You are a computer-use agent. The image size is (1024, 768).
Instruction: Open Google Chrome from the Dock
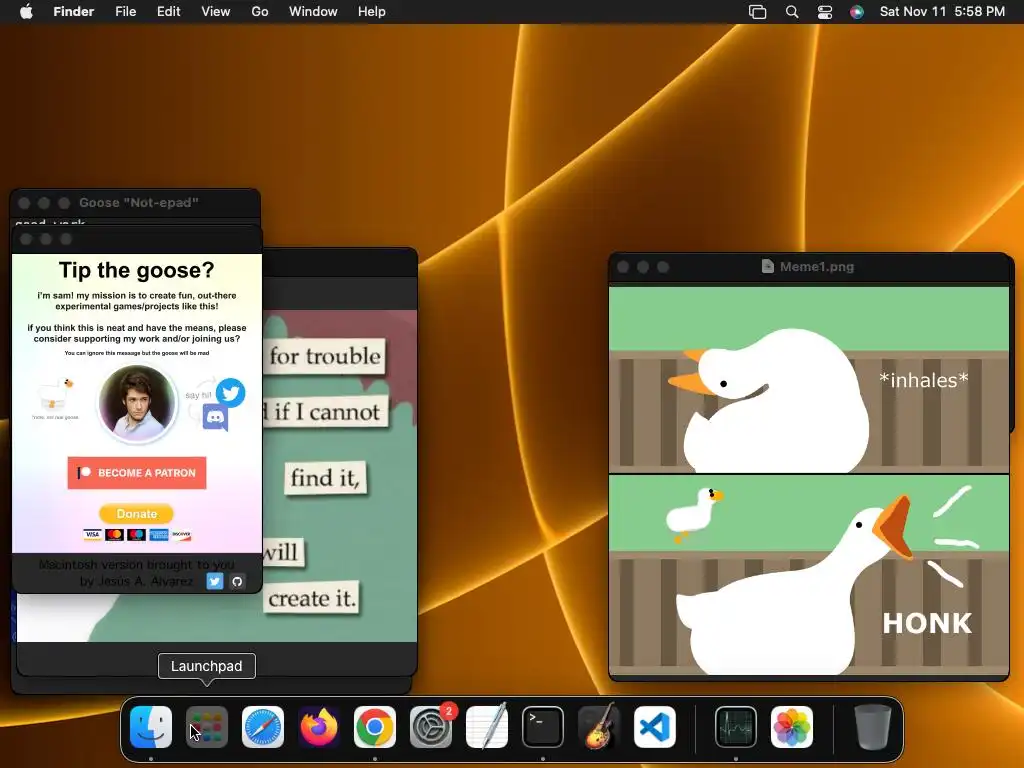[375, 727]
